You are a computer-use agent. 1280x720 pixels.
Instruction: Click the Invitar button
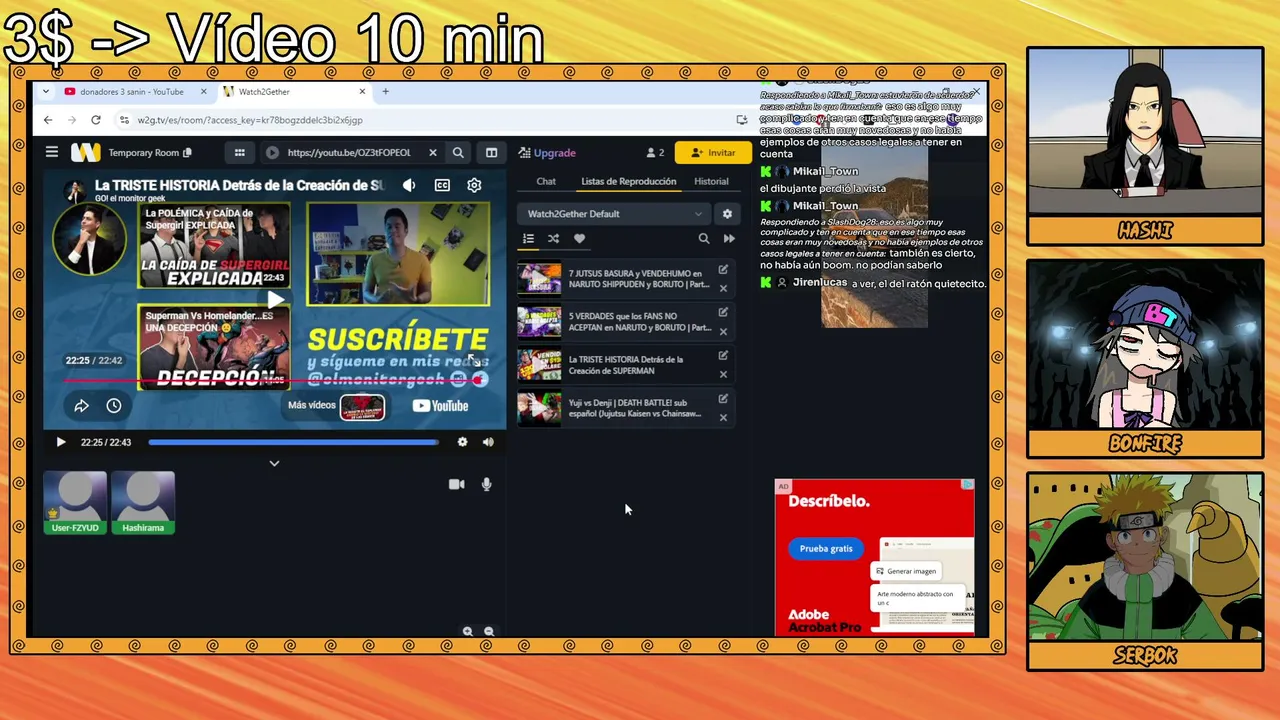(713, 152)
